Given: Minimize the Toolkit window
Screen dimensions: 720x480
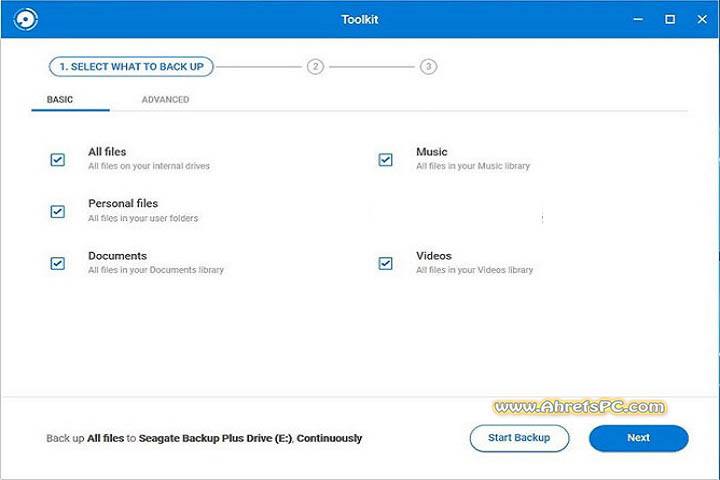Looking at the screenshot, I should tap(638, 19).
